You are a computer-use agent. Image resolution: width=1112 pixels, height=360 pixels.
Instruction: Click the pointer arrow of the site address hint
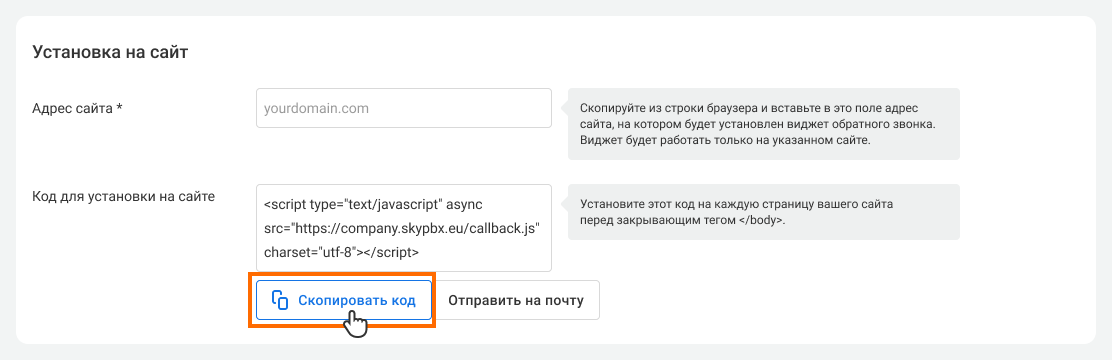click(565, 108)
